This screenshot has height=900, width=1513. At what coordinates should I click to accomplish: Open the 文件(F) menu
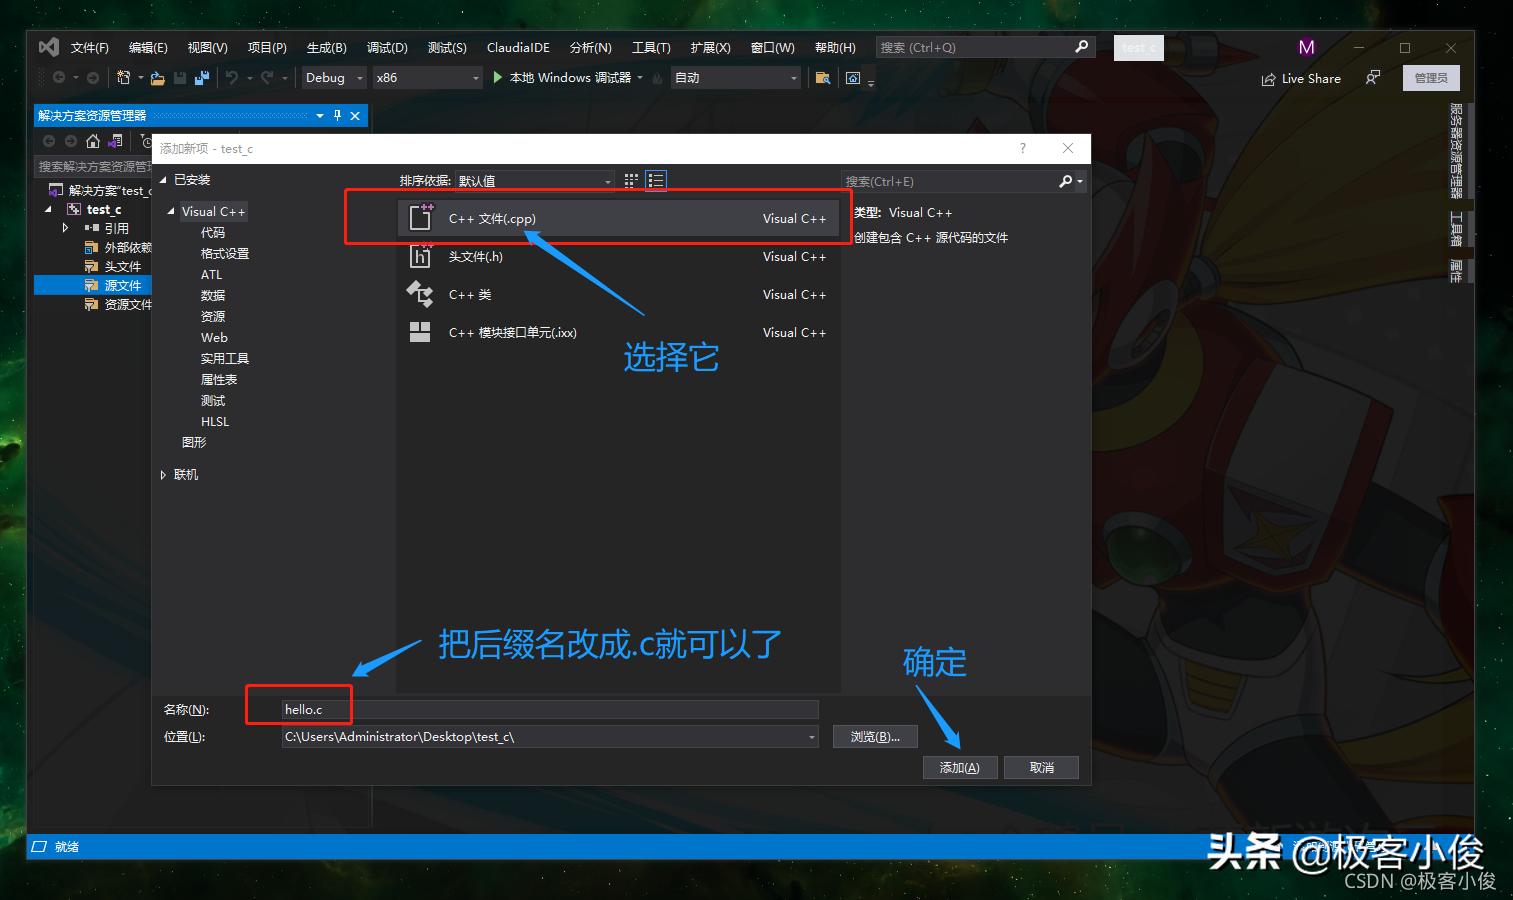[x=90, y=47]
